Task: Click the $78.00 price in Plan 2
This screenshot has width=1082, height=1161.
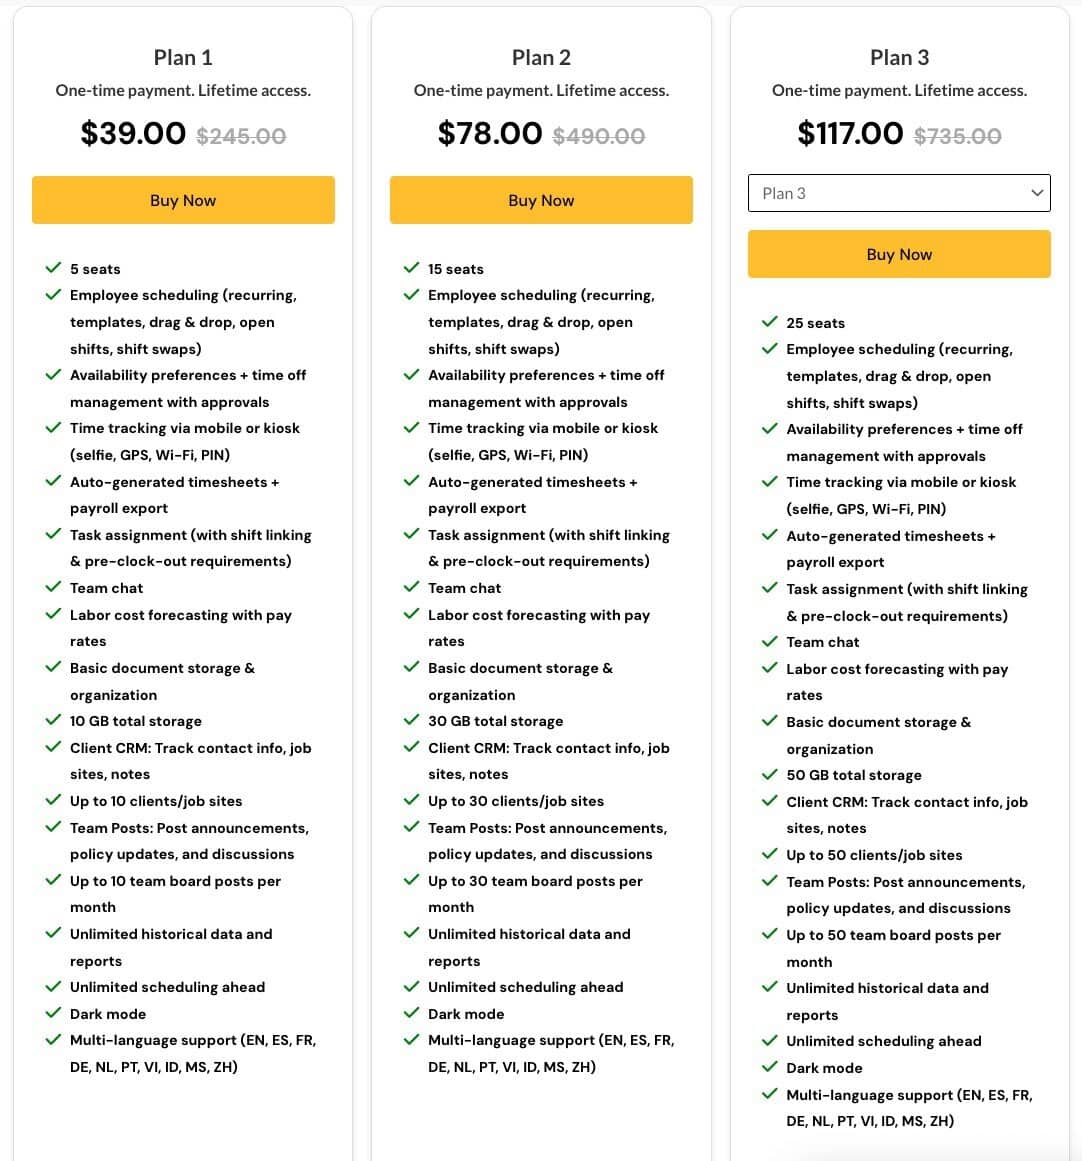Action: [490, 133]
